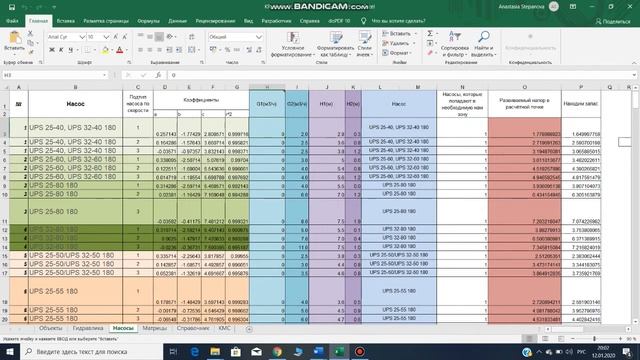
Task: Click the Clear eraser icon
Action: coord(430,53)
